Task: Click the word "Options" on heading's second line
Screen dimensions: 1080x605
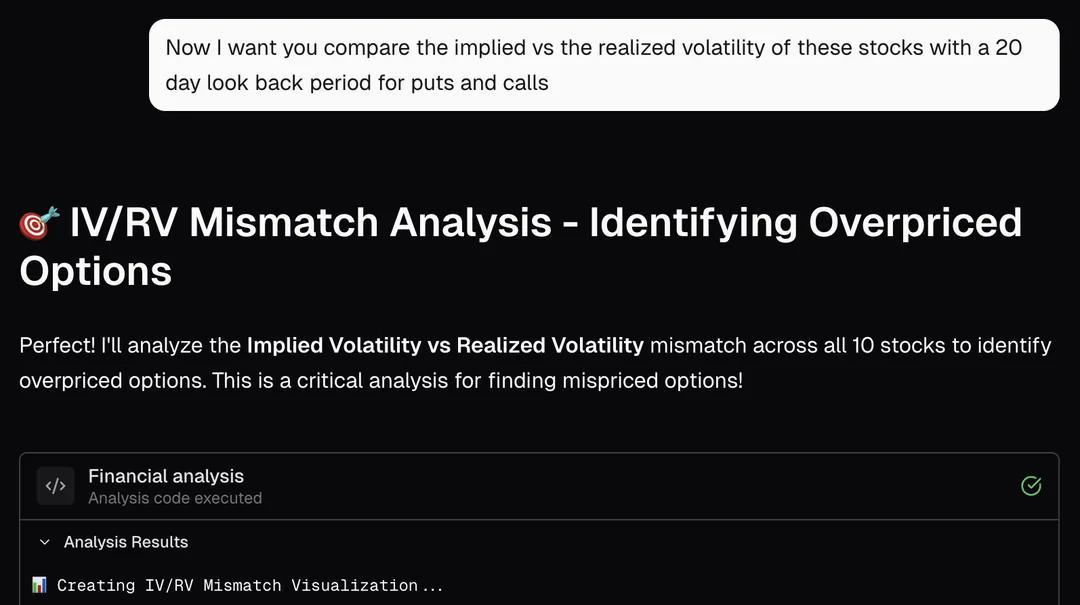Action: (96, 271)
